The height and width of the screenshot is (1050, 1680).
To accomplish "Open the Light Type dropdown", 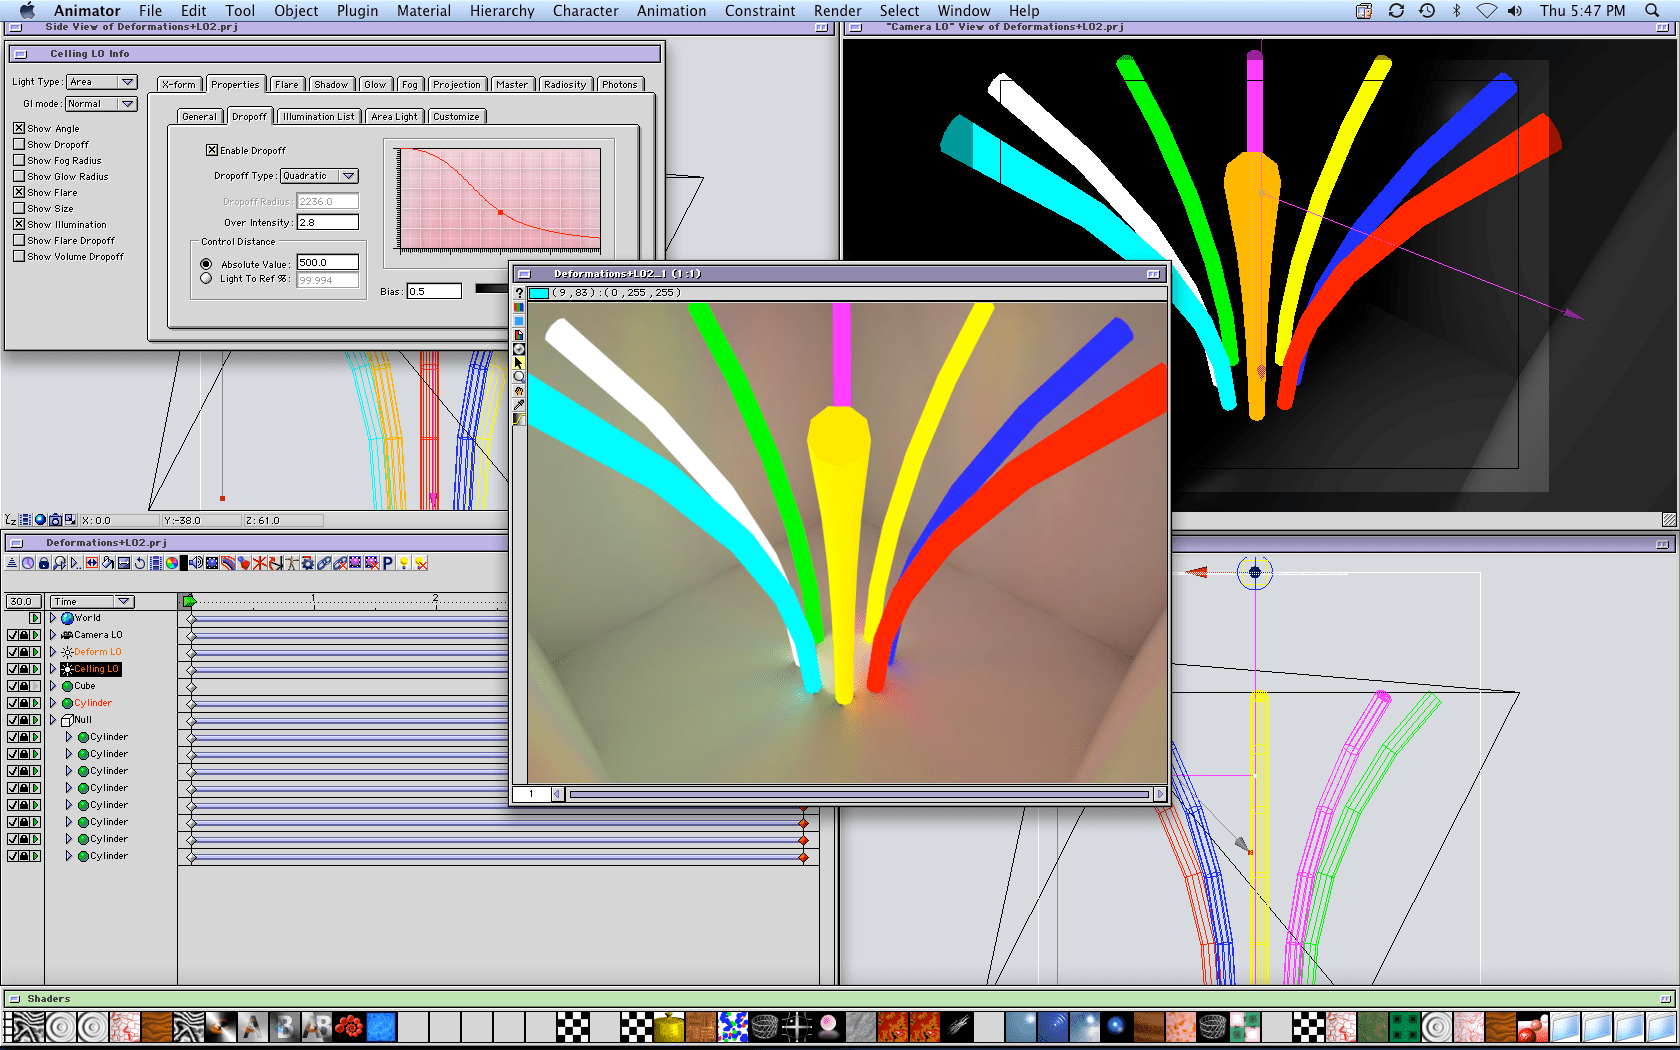I will [102, 82].
